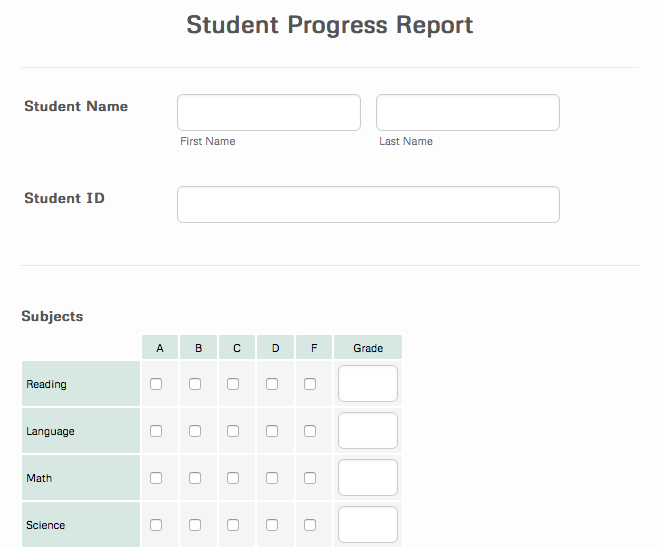
Task: Focus the Student ID text box
Action: pyautogui.click(x=368, y=204)
